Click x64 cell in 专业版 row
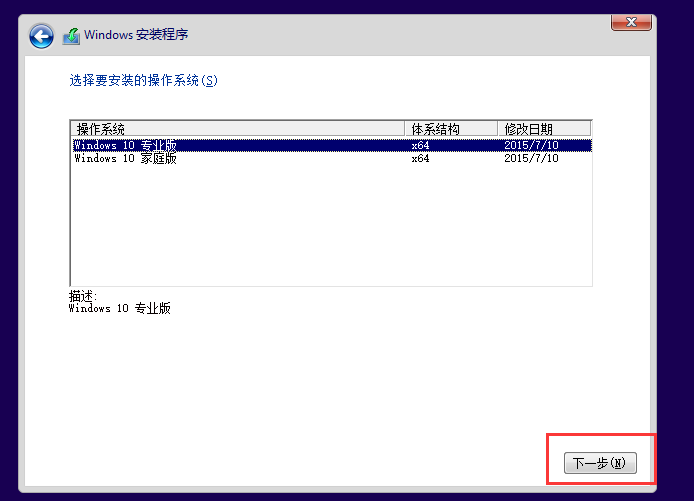Image resolution: width=694 pixels, height=501 pixels. pos(420,145)
